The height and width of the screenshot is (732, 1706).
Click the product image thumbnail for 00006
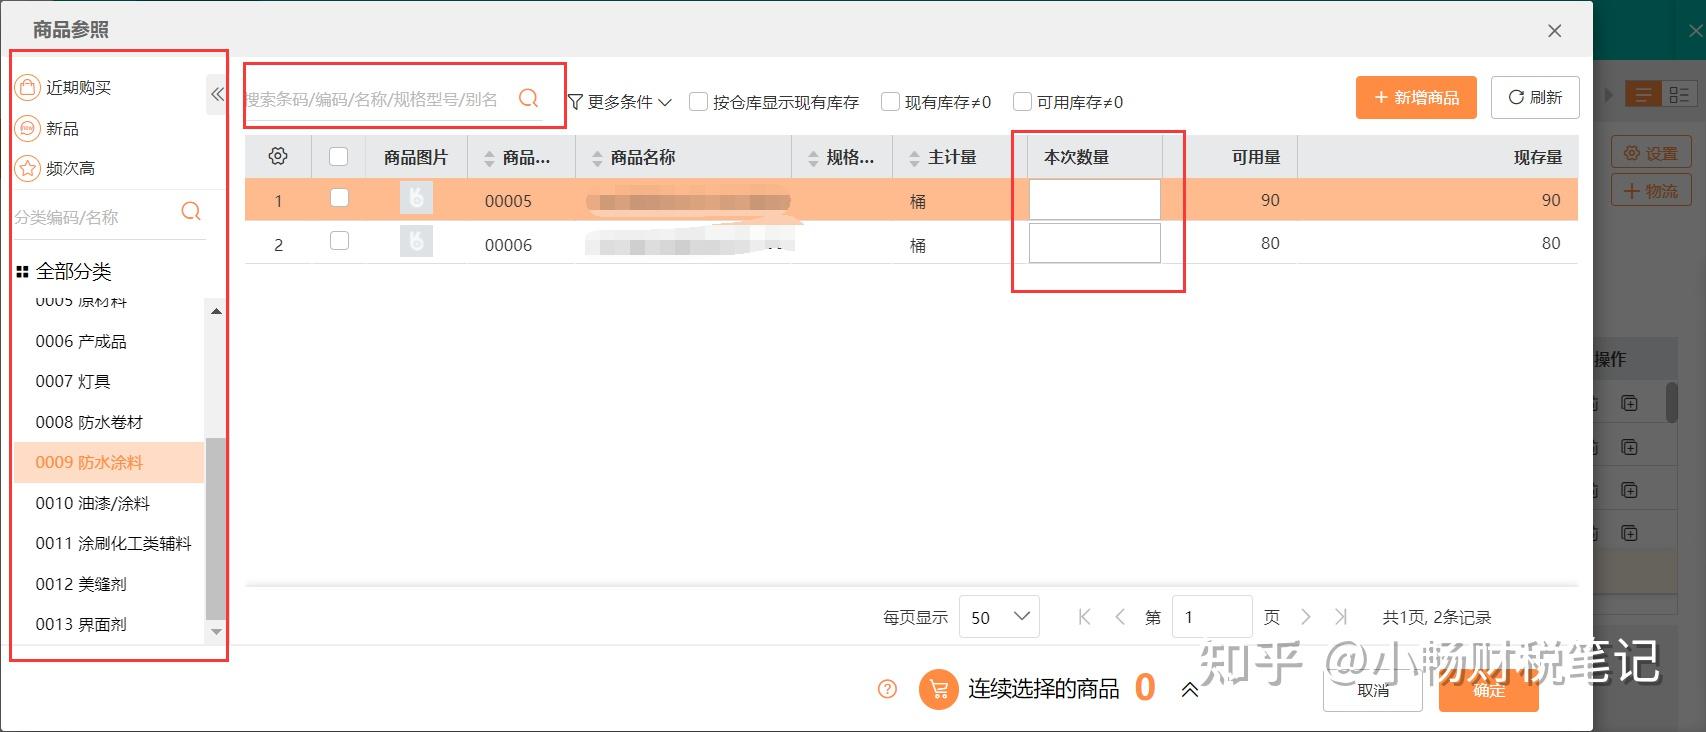[416, 241]
